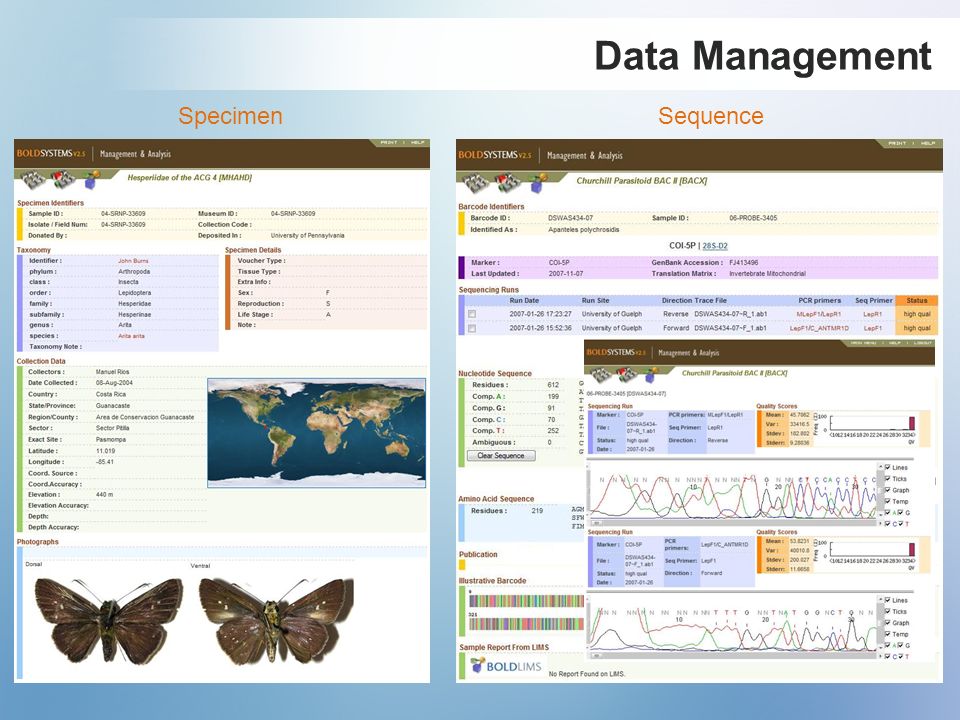Viewport: 960px width, 720px height.
Task: Click the blue cube icon in the trace viewer popup
Action: [x=653, y=374]
